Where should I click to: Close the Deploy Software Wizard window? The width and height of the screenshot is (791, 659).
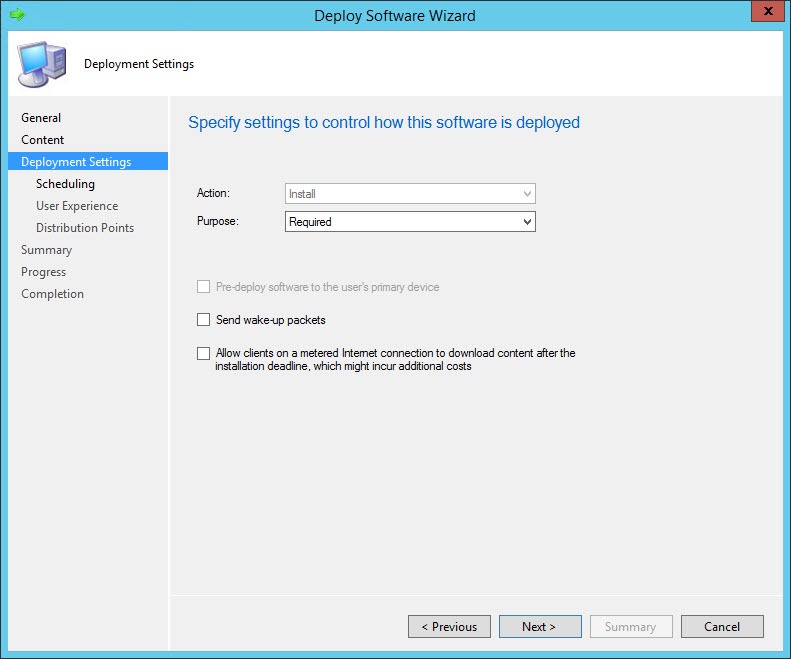(767, 13)
